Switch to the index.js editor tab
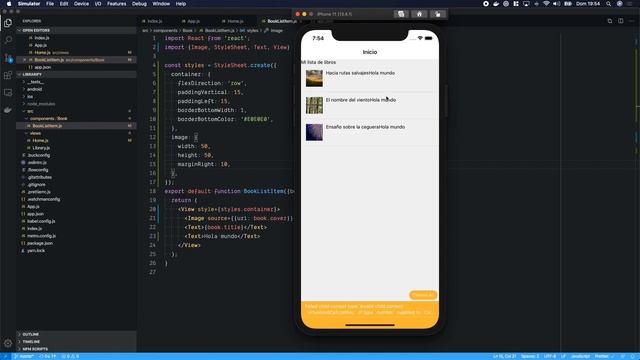The image size is (640, 360). [x=155, y=21]
